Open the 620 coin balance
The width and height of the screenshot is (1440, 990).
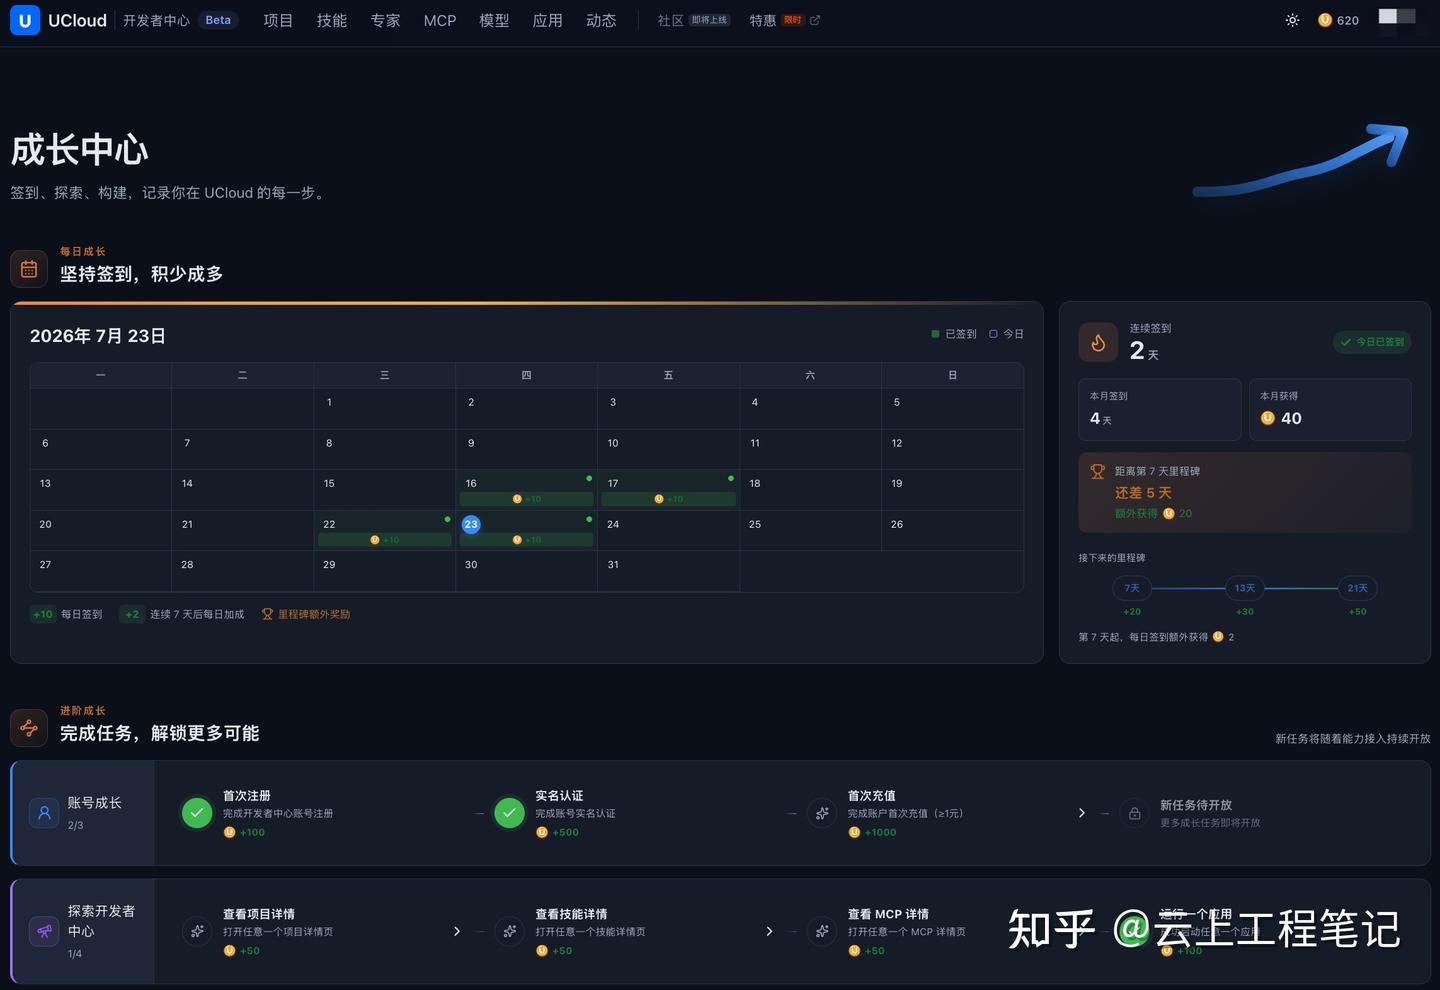tap(1338, 20)
